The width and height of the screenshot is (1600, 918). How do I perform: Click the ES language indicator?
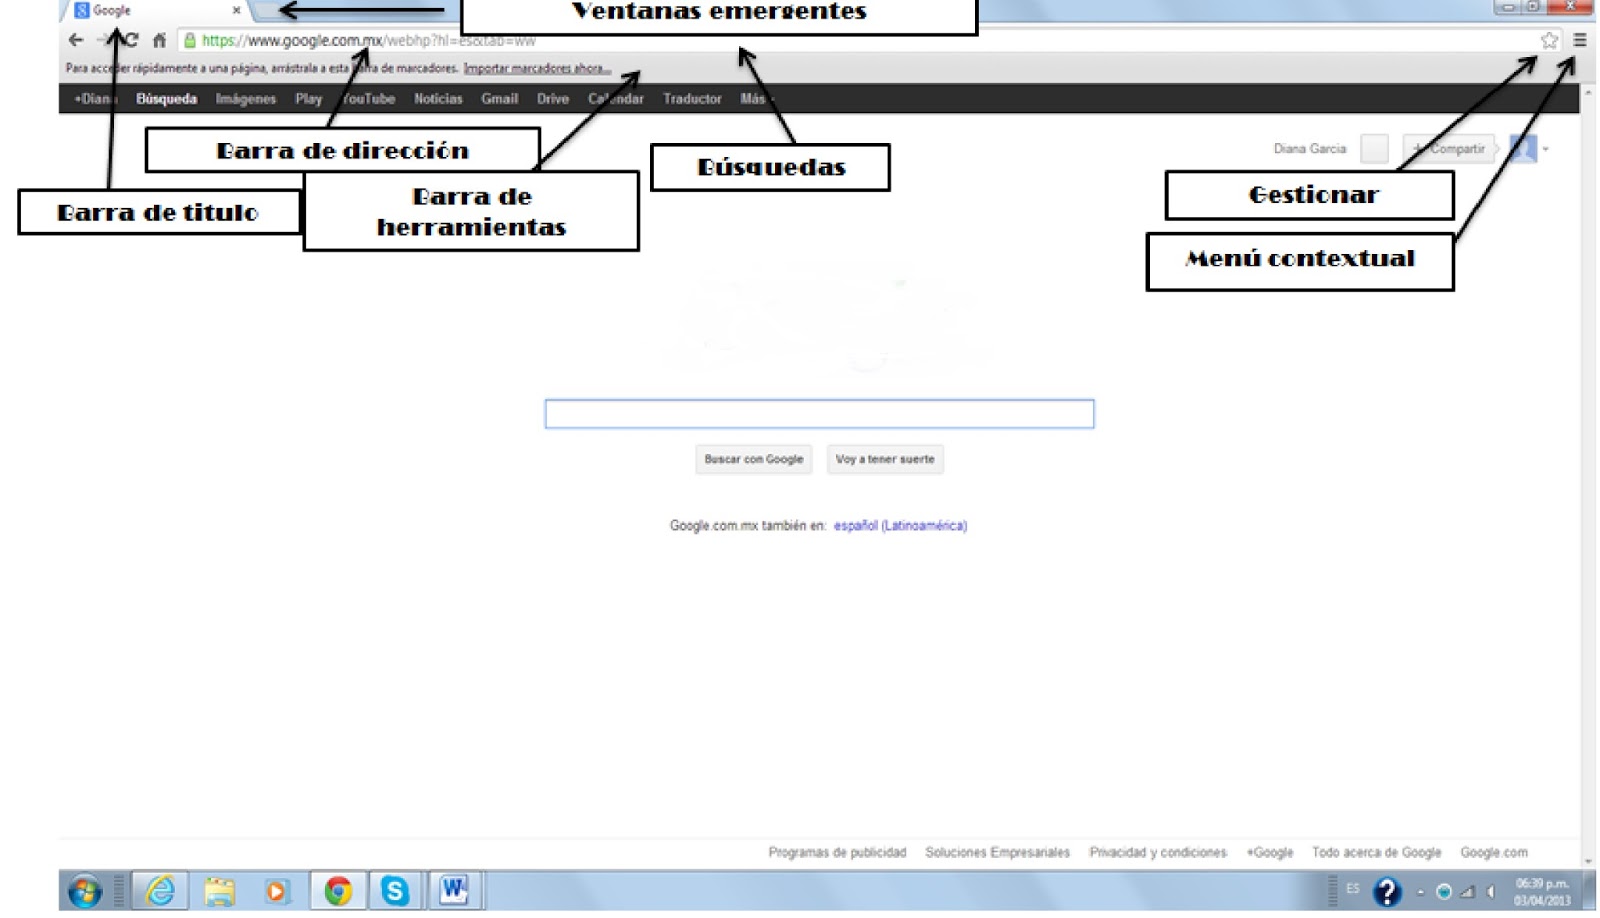point(1353,888)
